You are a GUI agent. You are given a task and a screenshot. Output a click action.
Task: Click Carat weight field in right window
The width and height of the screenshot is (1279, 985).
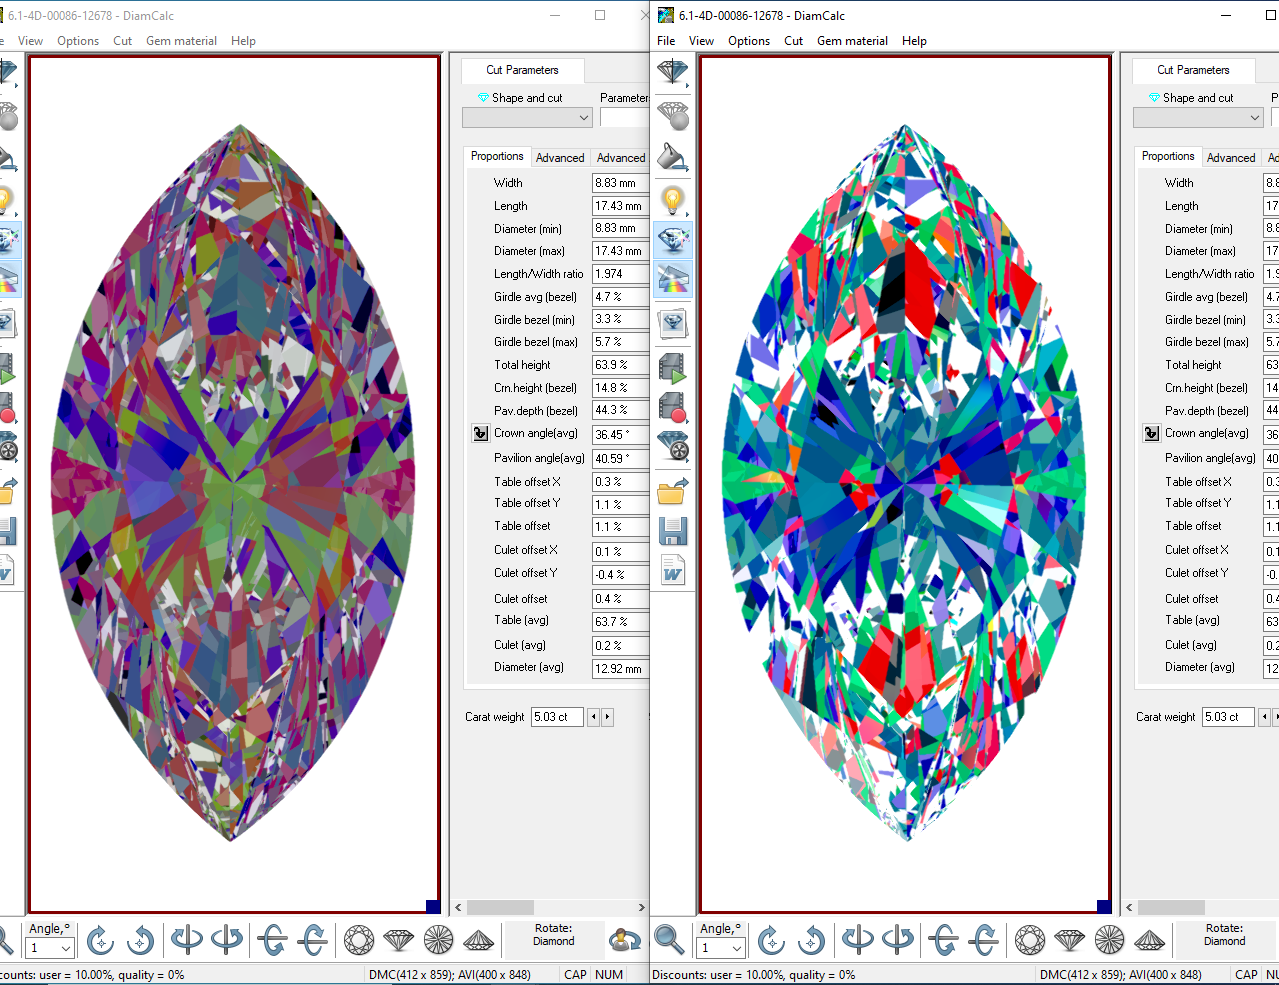1228,717
